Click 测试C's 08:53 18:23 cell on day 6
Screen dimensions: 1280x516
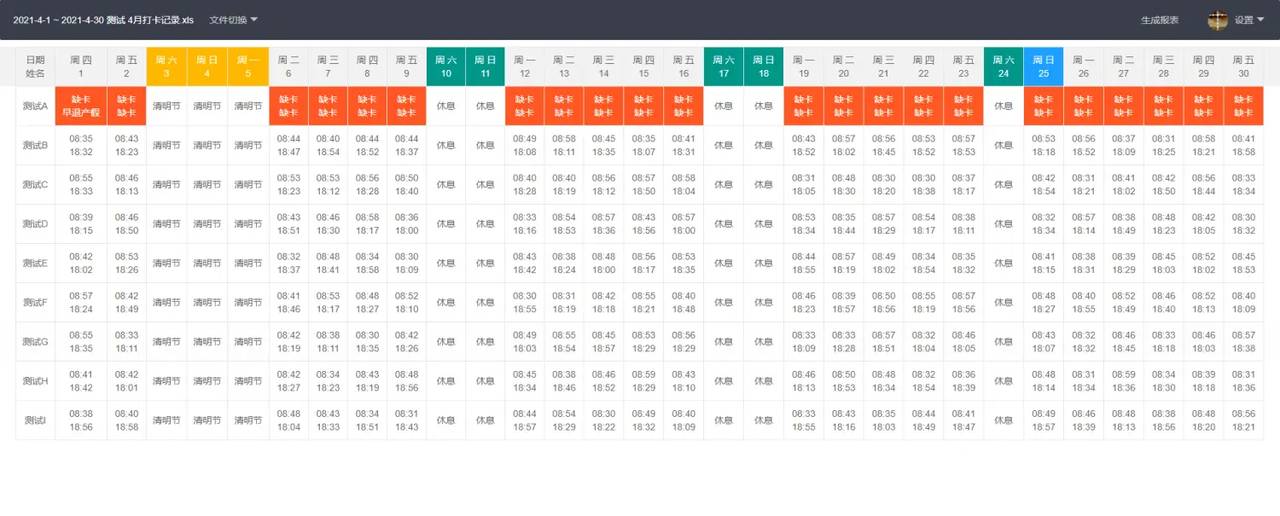point(289,184)
